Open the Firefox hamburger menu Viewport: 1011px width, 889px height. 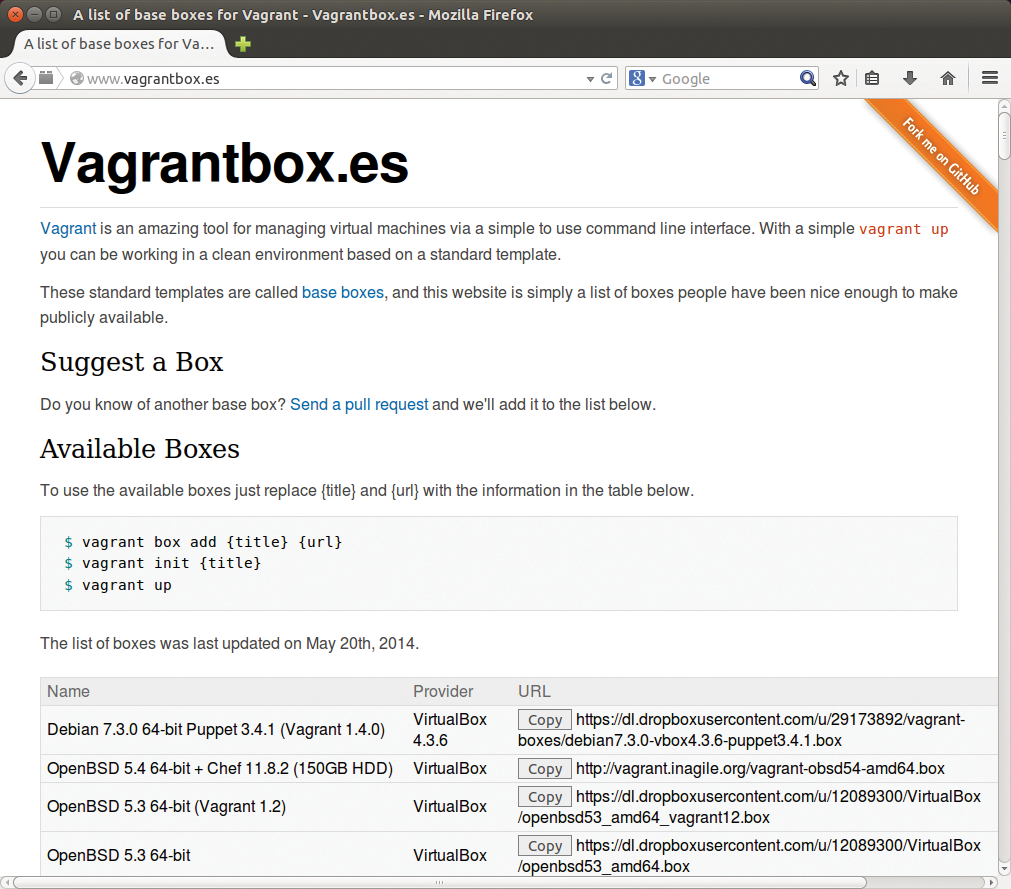(989, 78)
